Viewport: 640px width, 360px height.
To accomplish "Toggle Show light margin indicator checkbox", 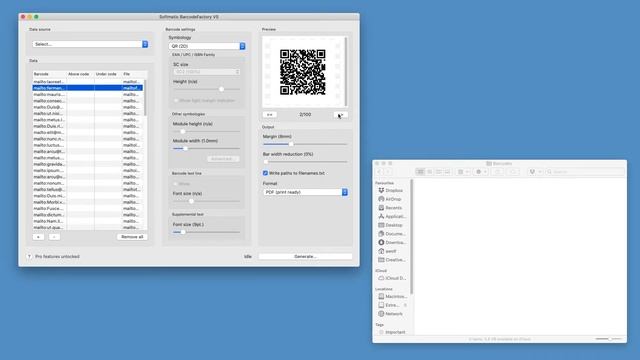I will (176, 100).
